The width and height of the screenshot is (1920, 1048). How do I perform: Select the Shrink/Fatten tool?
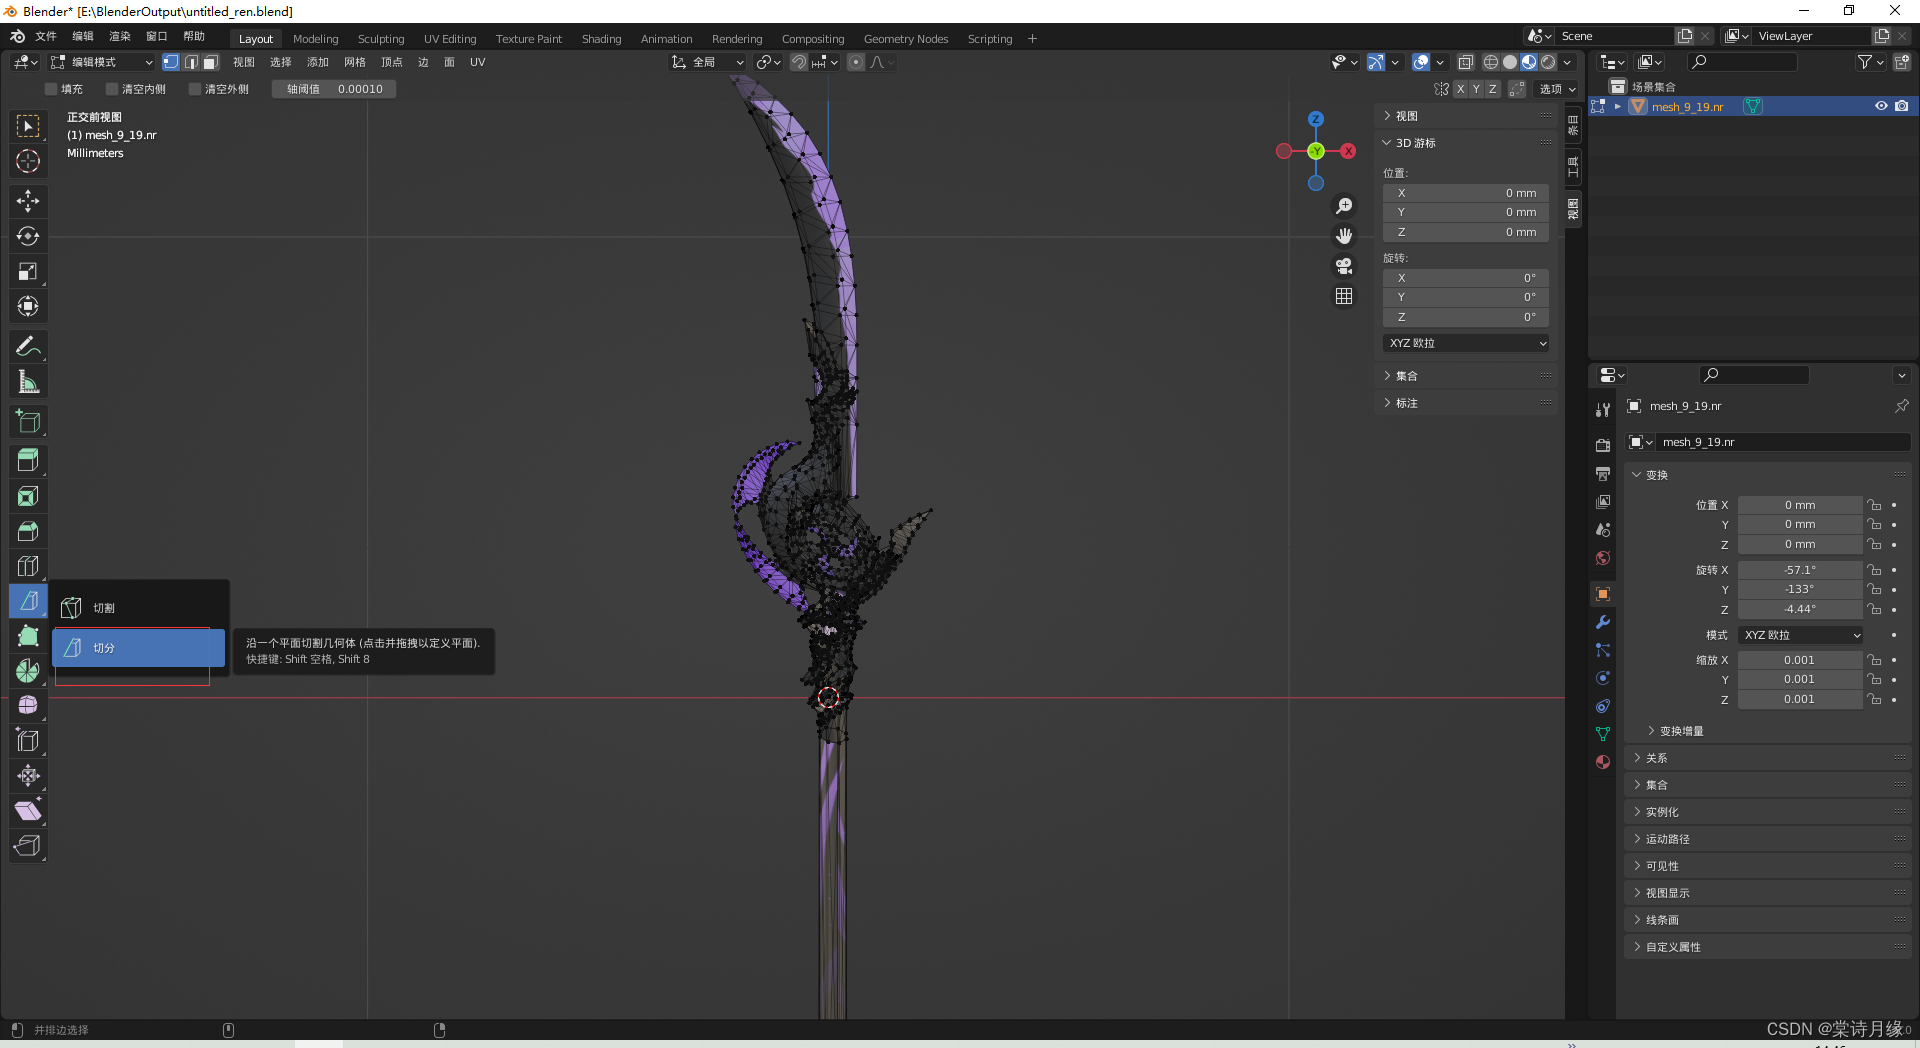28,776
